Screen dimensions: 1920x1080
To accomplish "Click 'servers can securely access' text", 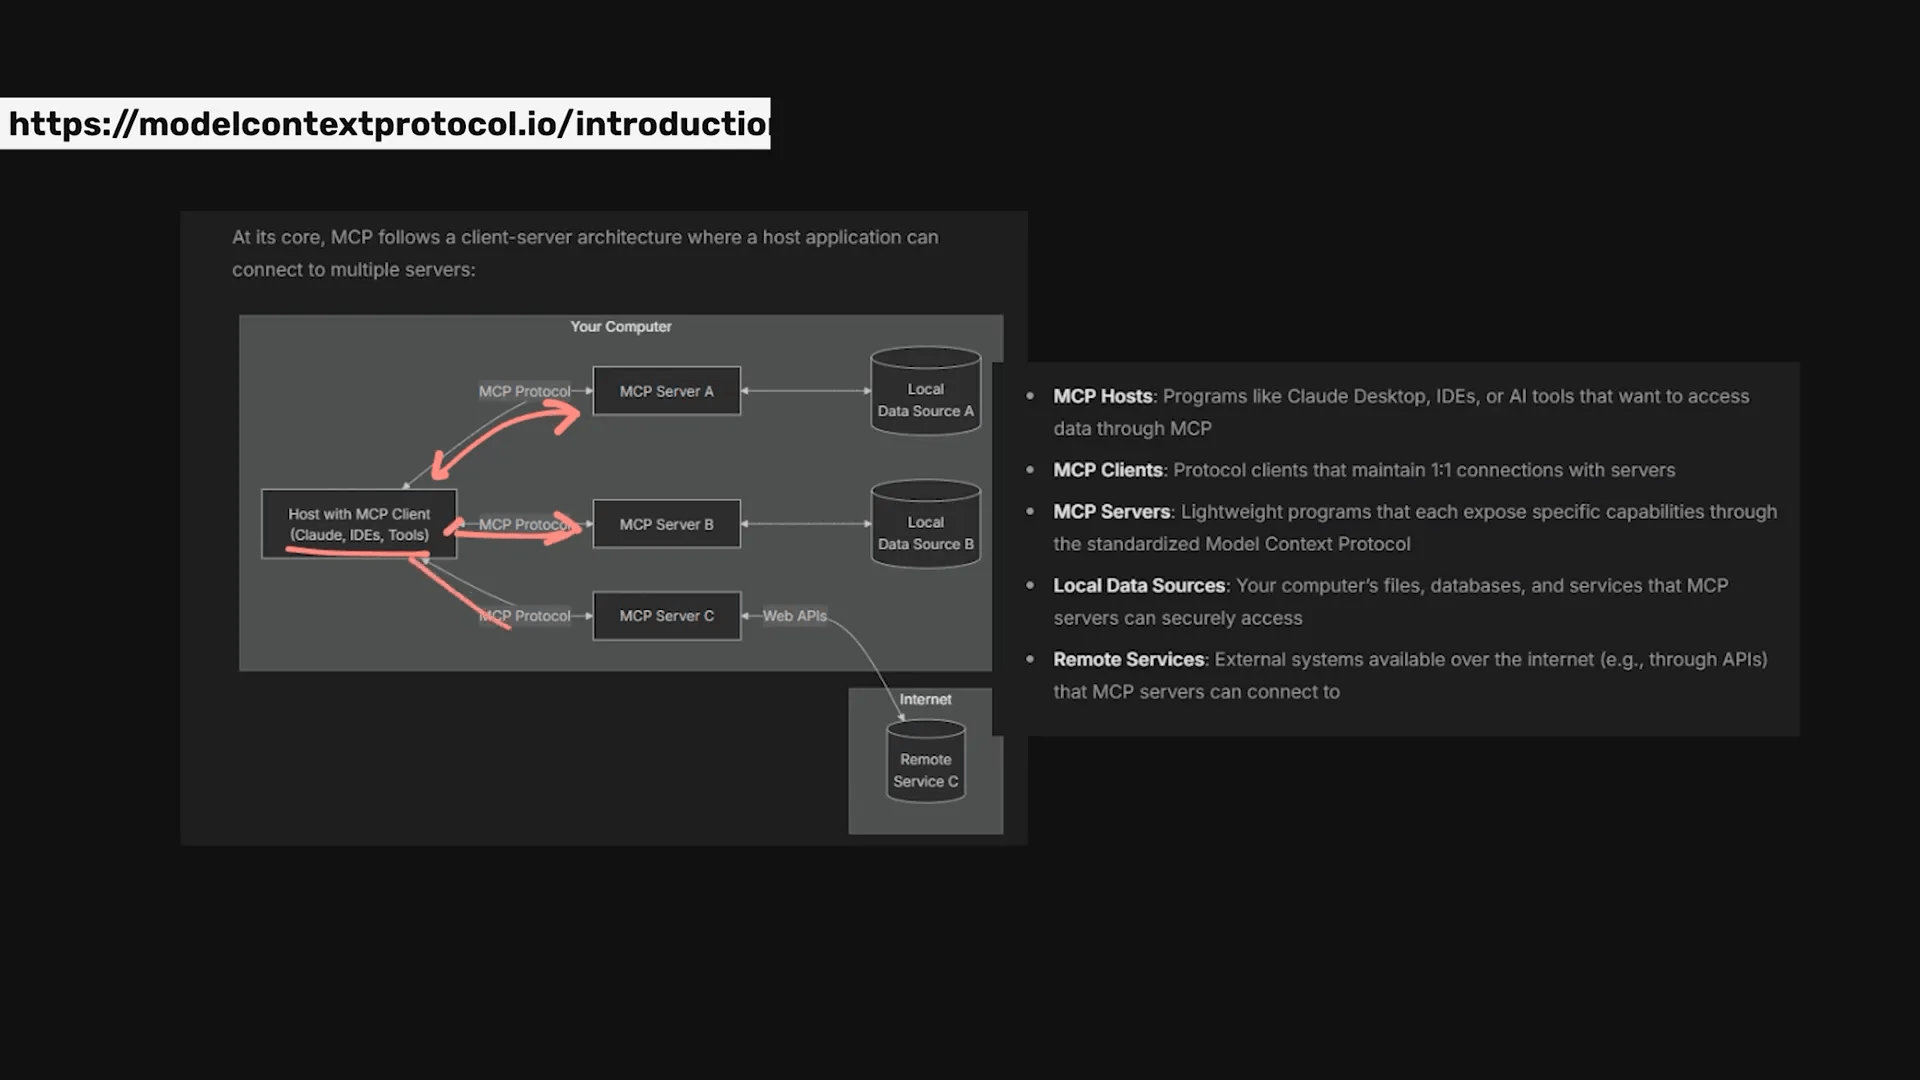I will pos(1178,618).
